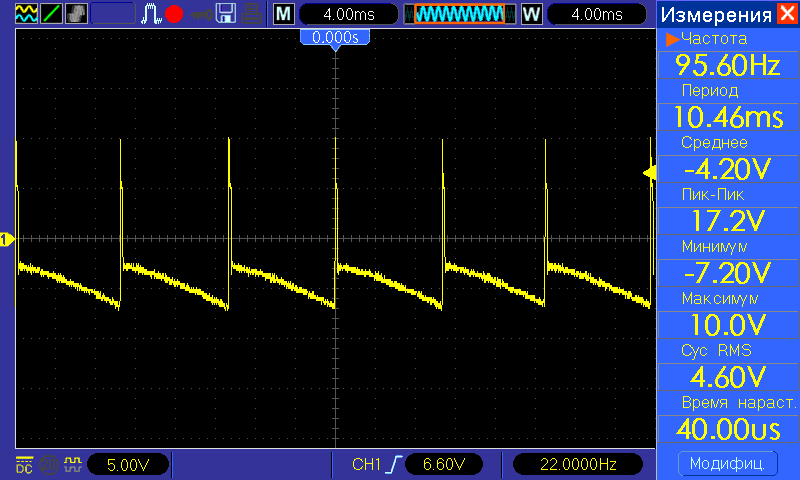Click the gray persistence waveform icon
Image resolution: width=800 pixels, height=480 pixels.
pyautogui.click(x=74, y=14)
